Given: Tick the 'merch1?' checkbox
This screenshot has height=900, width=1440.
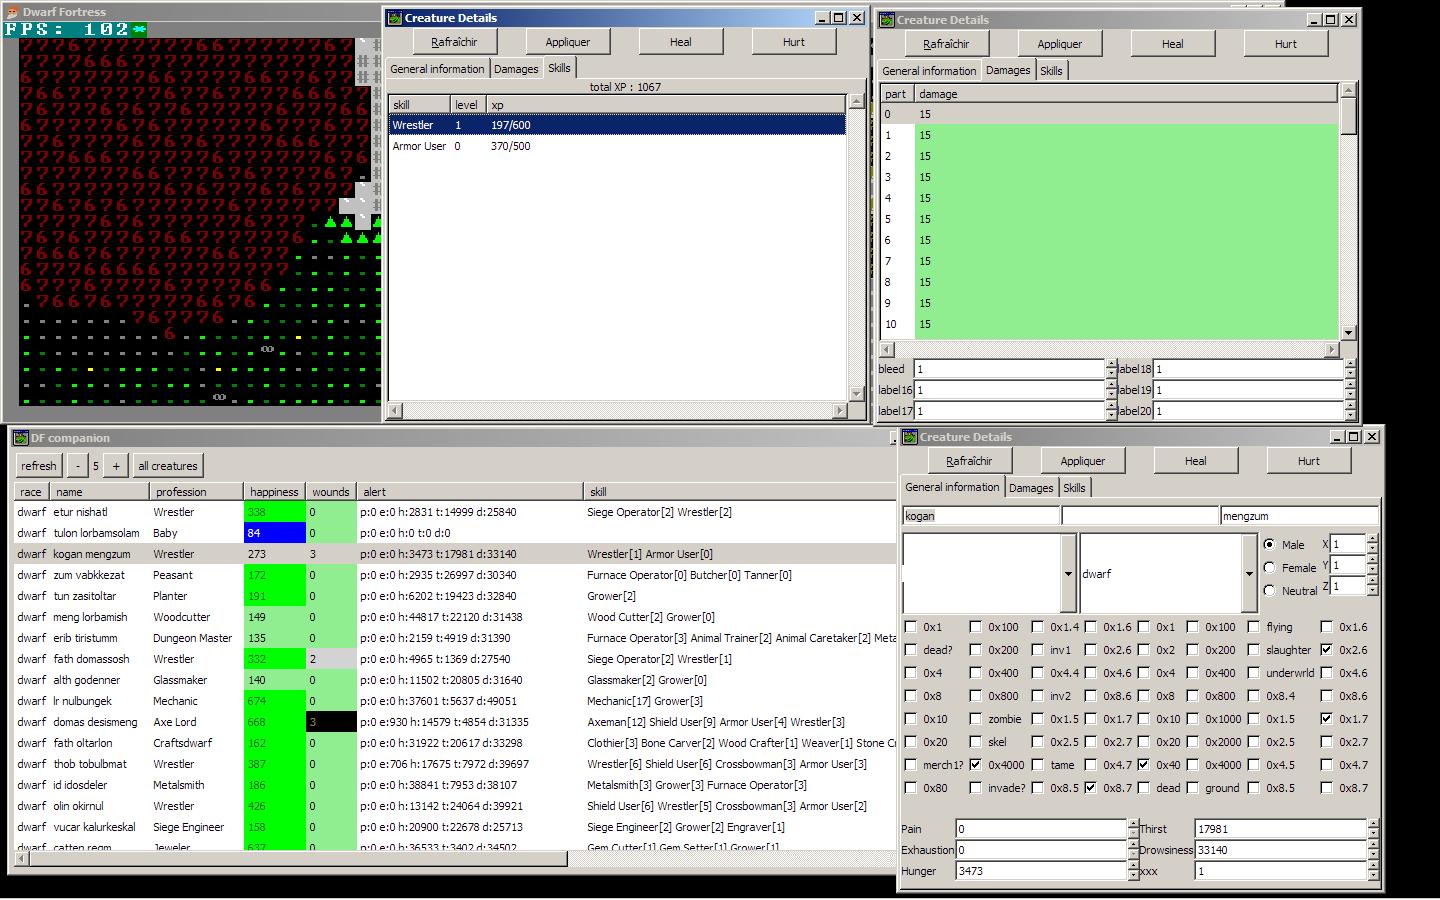Looking at the screenshot, I should pos(910,765).
